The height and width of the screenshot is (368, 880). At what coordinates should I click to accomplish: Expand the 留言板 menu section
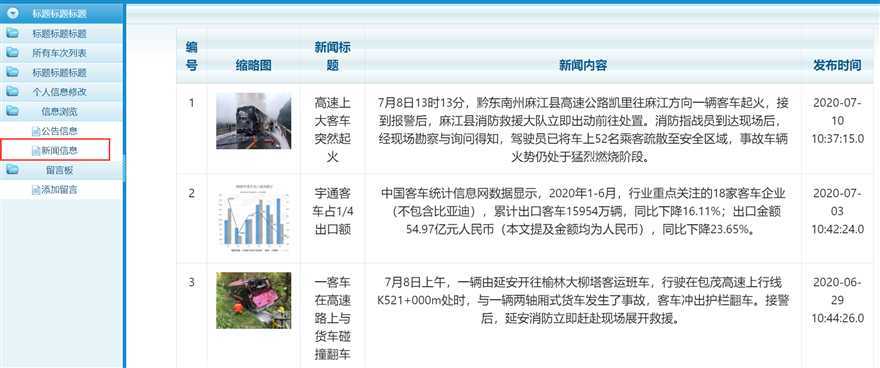point(59,169)
